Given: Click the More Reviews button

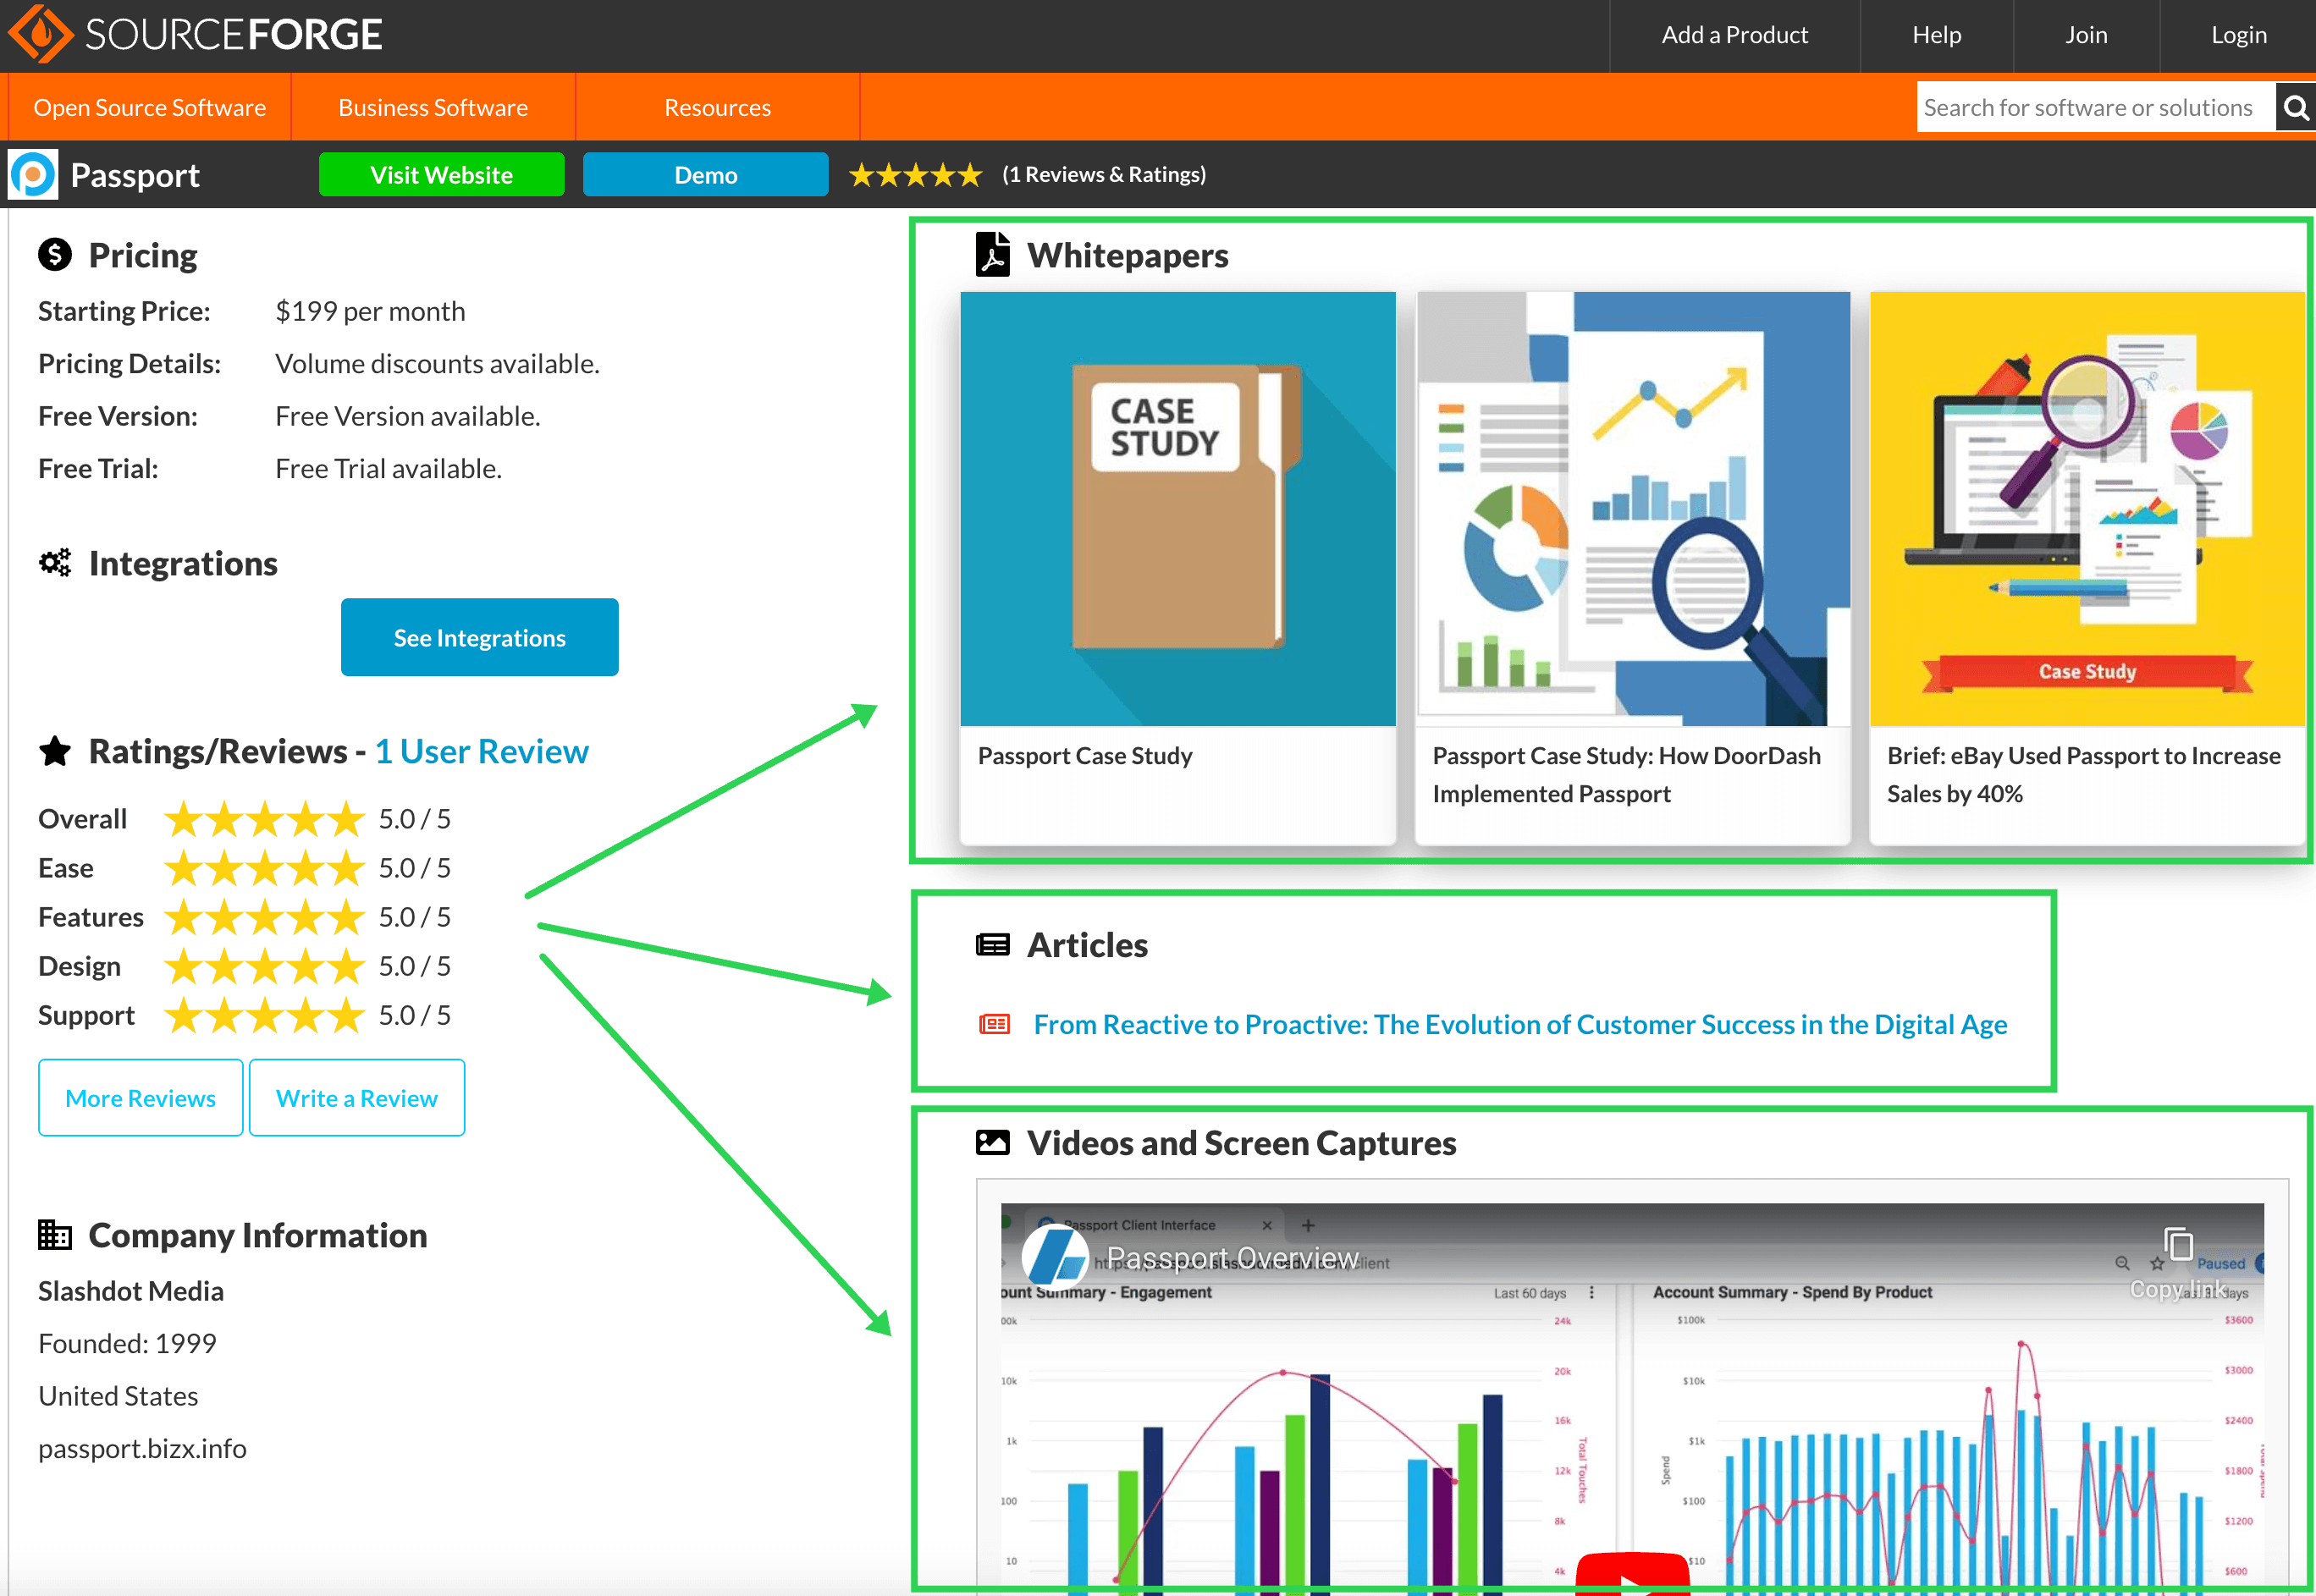Looking at the screenshot, I should coord(141,1098).
